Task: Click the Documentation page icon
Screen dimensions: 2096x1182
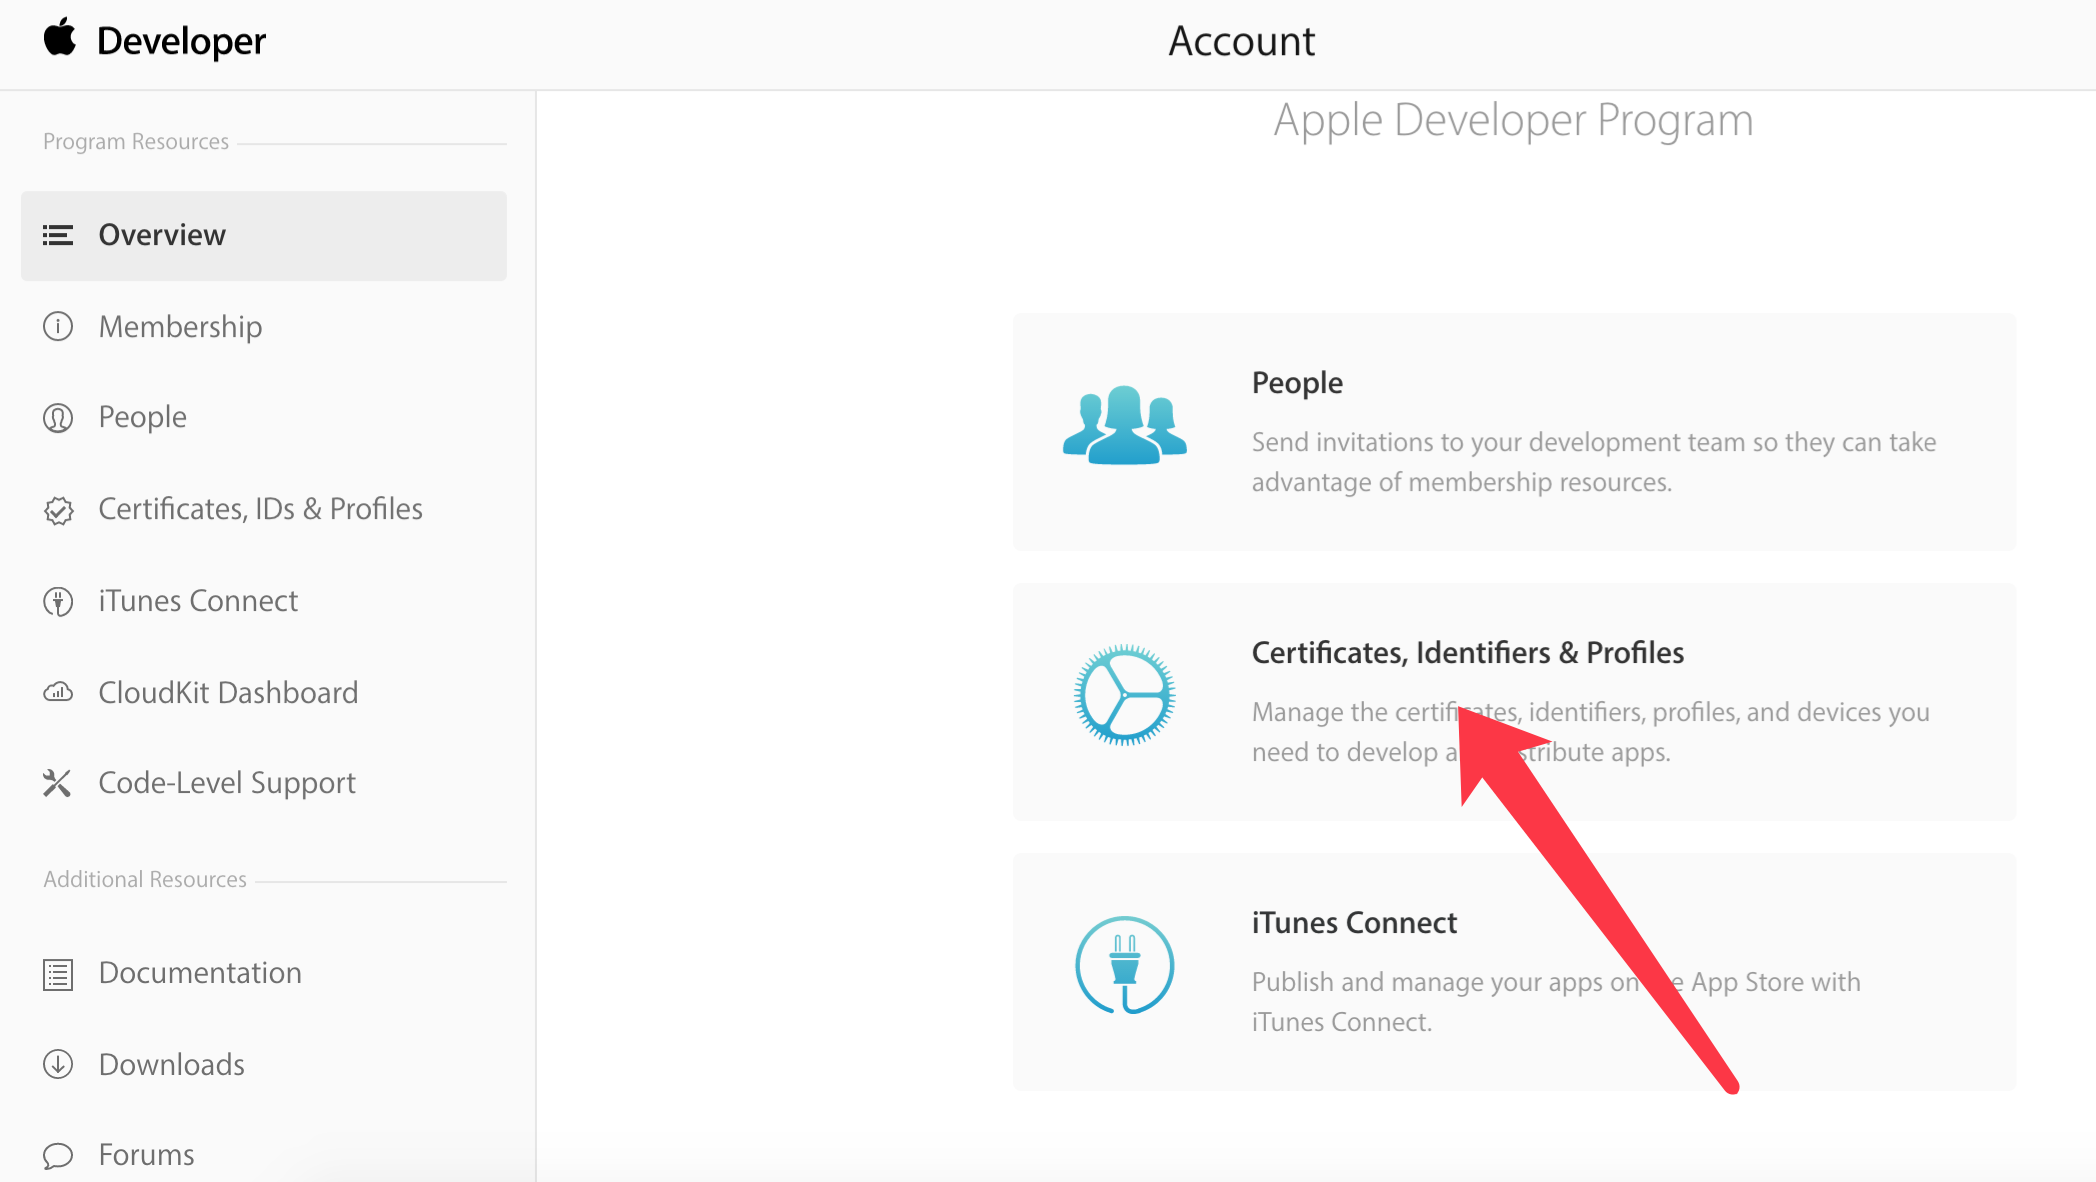Action: pos(58,974)
